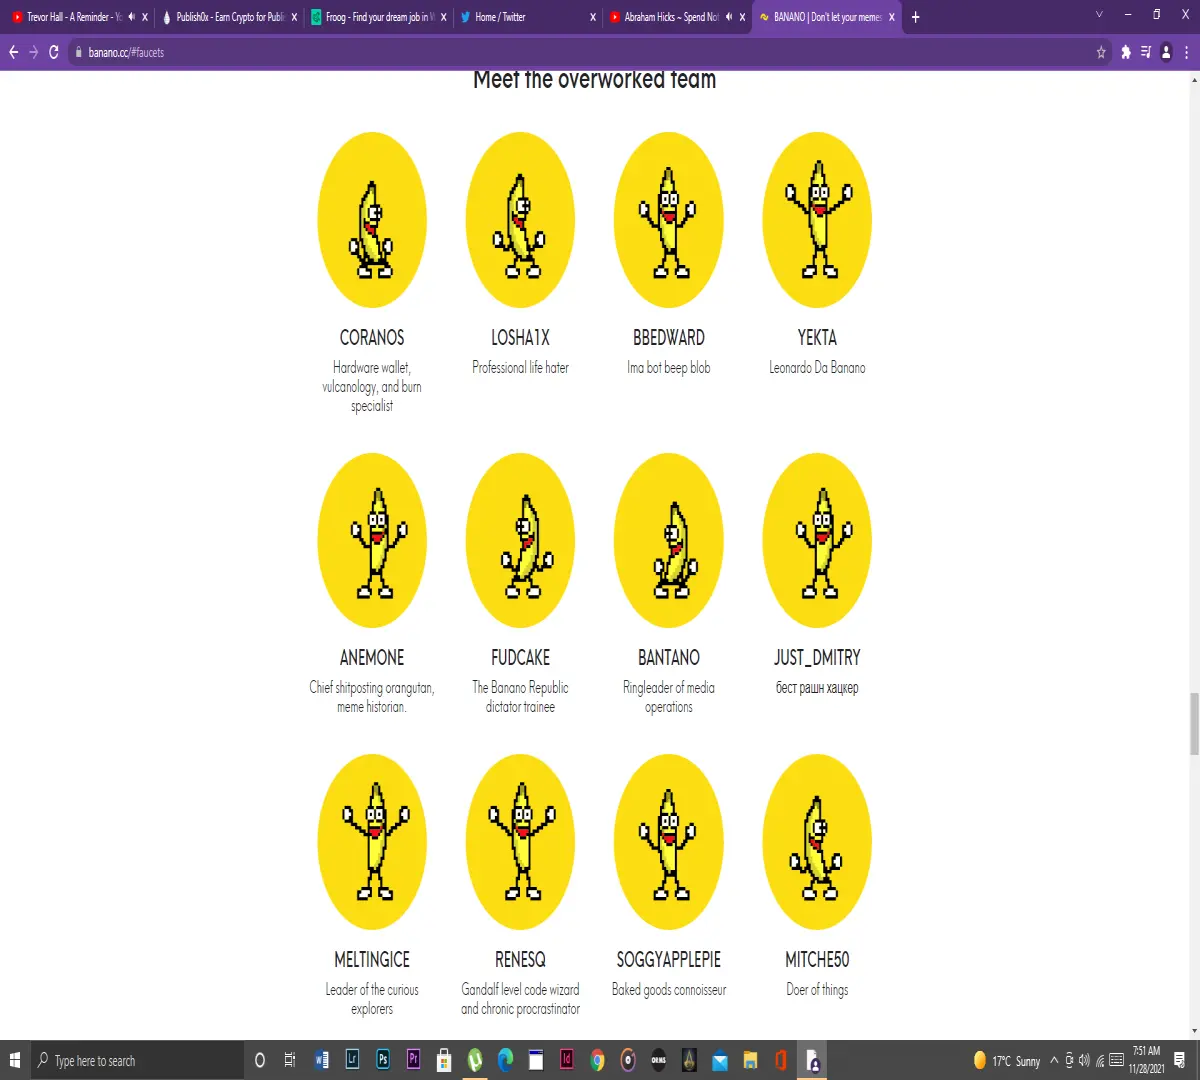Screen dimensions: 1200x1080
Task: Close the Home / Twitter tab
Action: (x=593, y=17)
